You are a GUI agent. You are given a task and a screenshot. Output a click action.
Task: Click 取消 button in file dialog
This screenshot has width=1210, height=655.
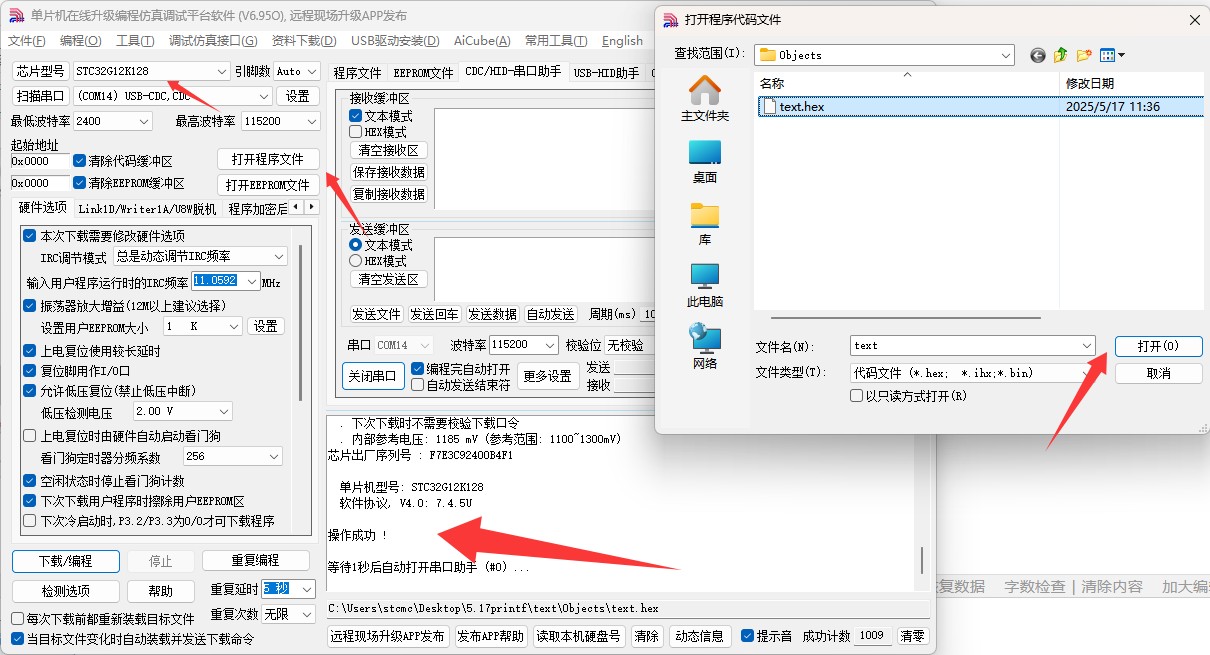1158,373
